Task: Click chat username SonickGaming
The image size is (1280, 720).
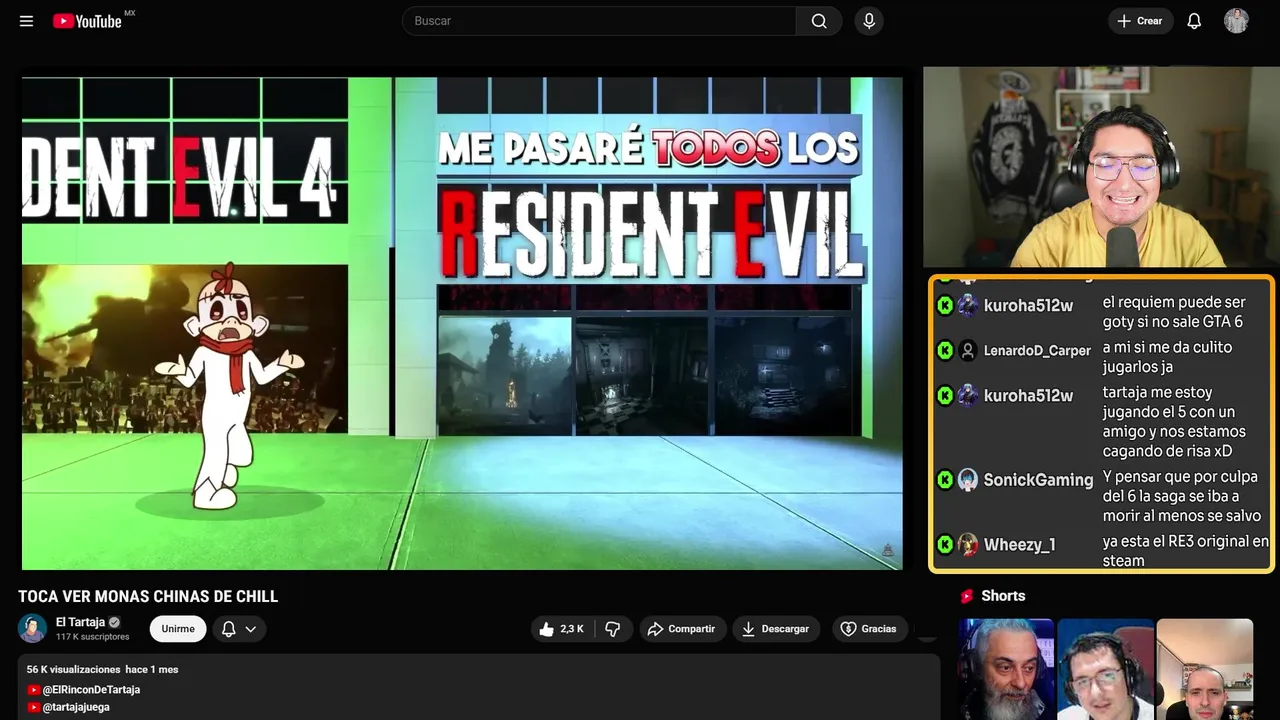Action: tap(1038, 480)
